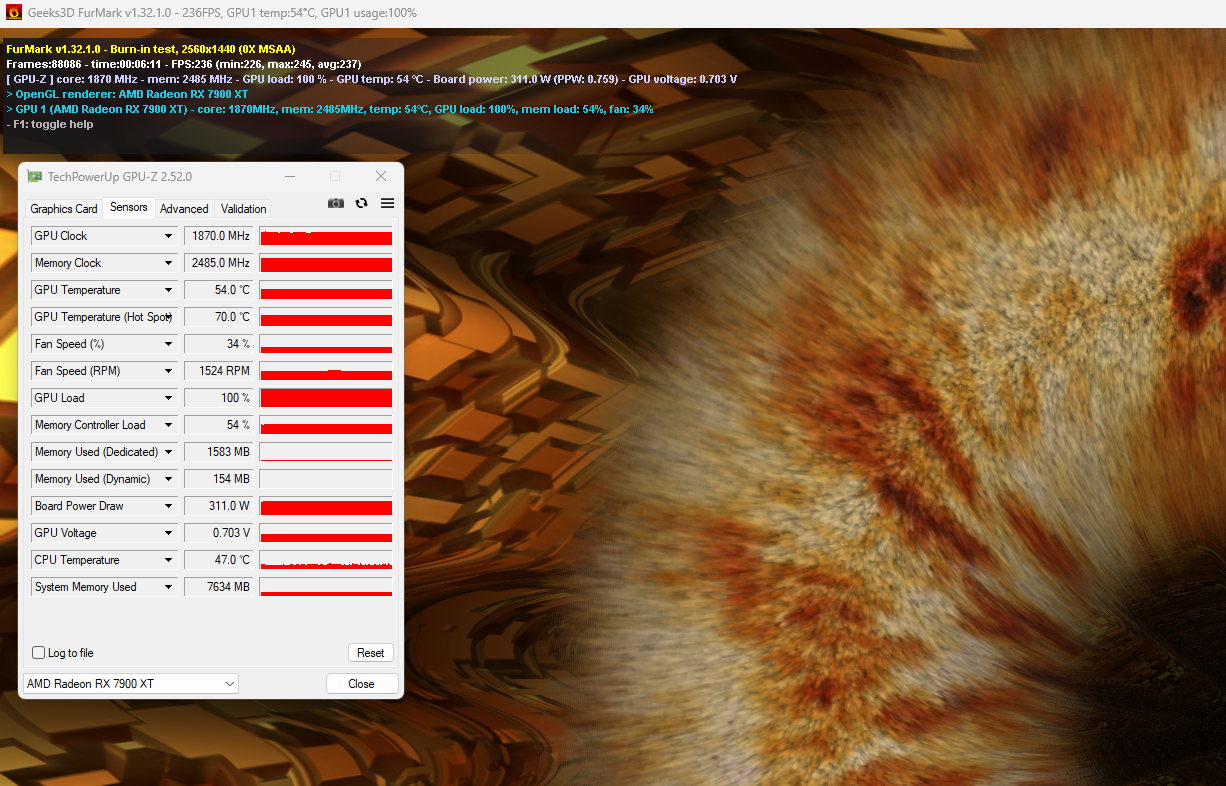Open the Memory Clock sensor dropdown
This screenshot has width=1226, height=786.
coord(169,263)
